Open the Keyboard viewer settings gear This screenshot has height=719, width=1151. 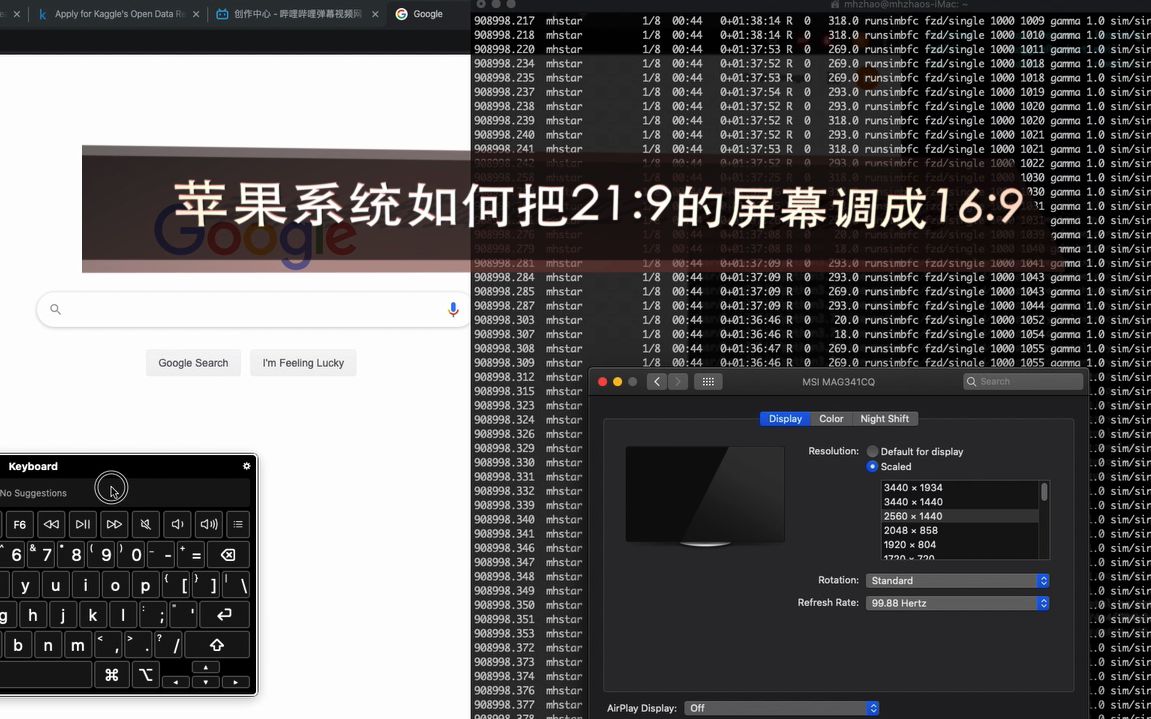point(246,465)
